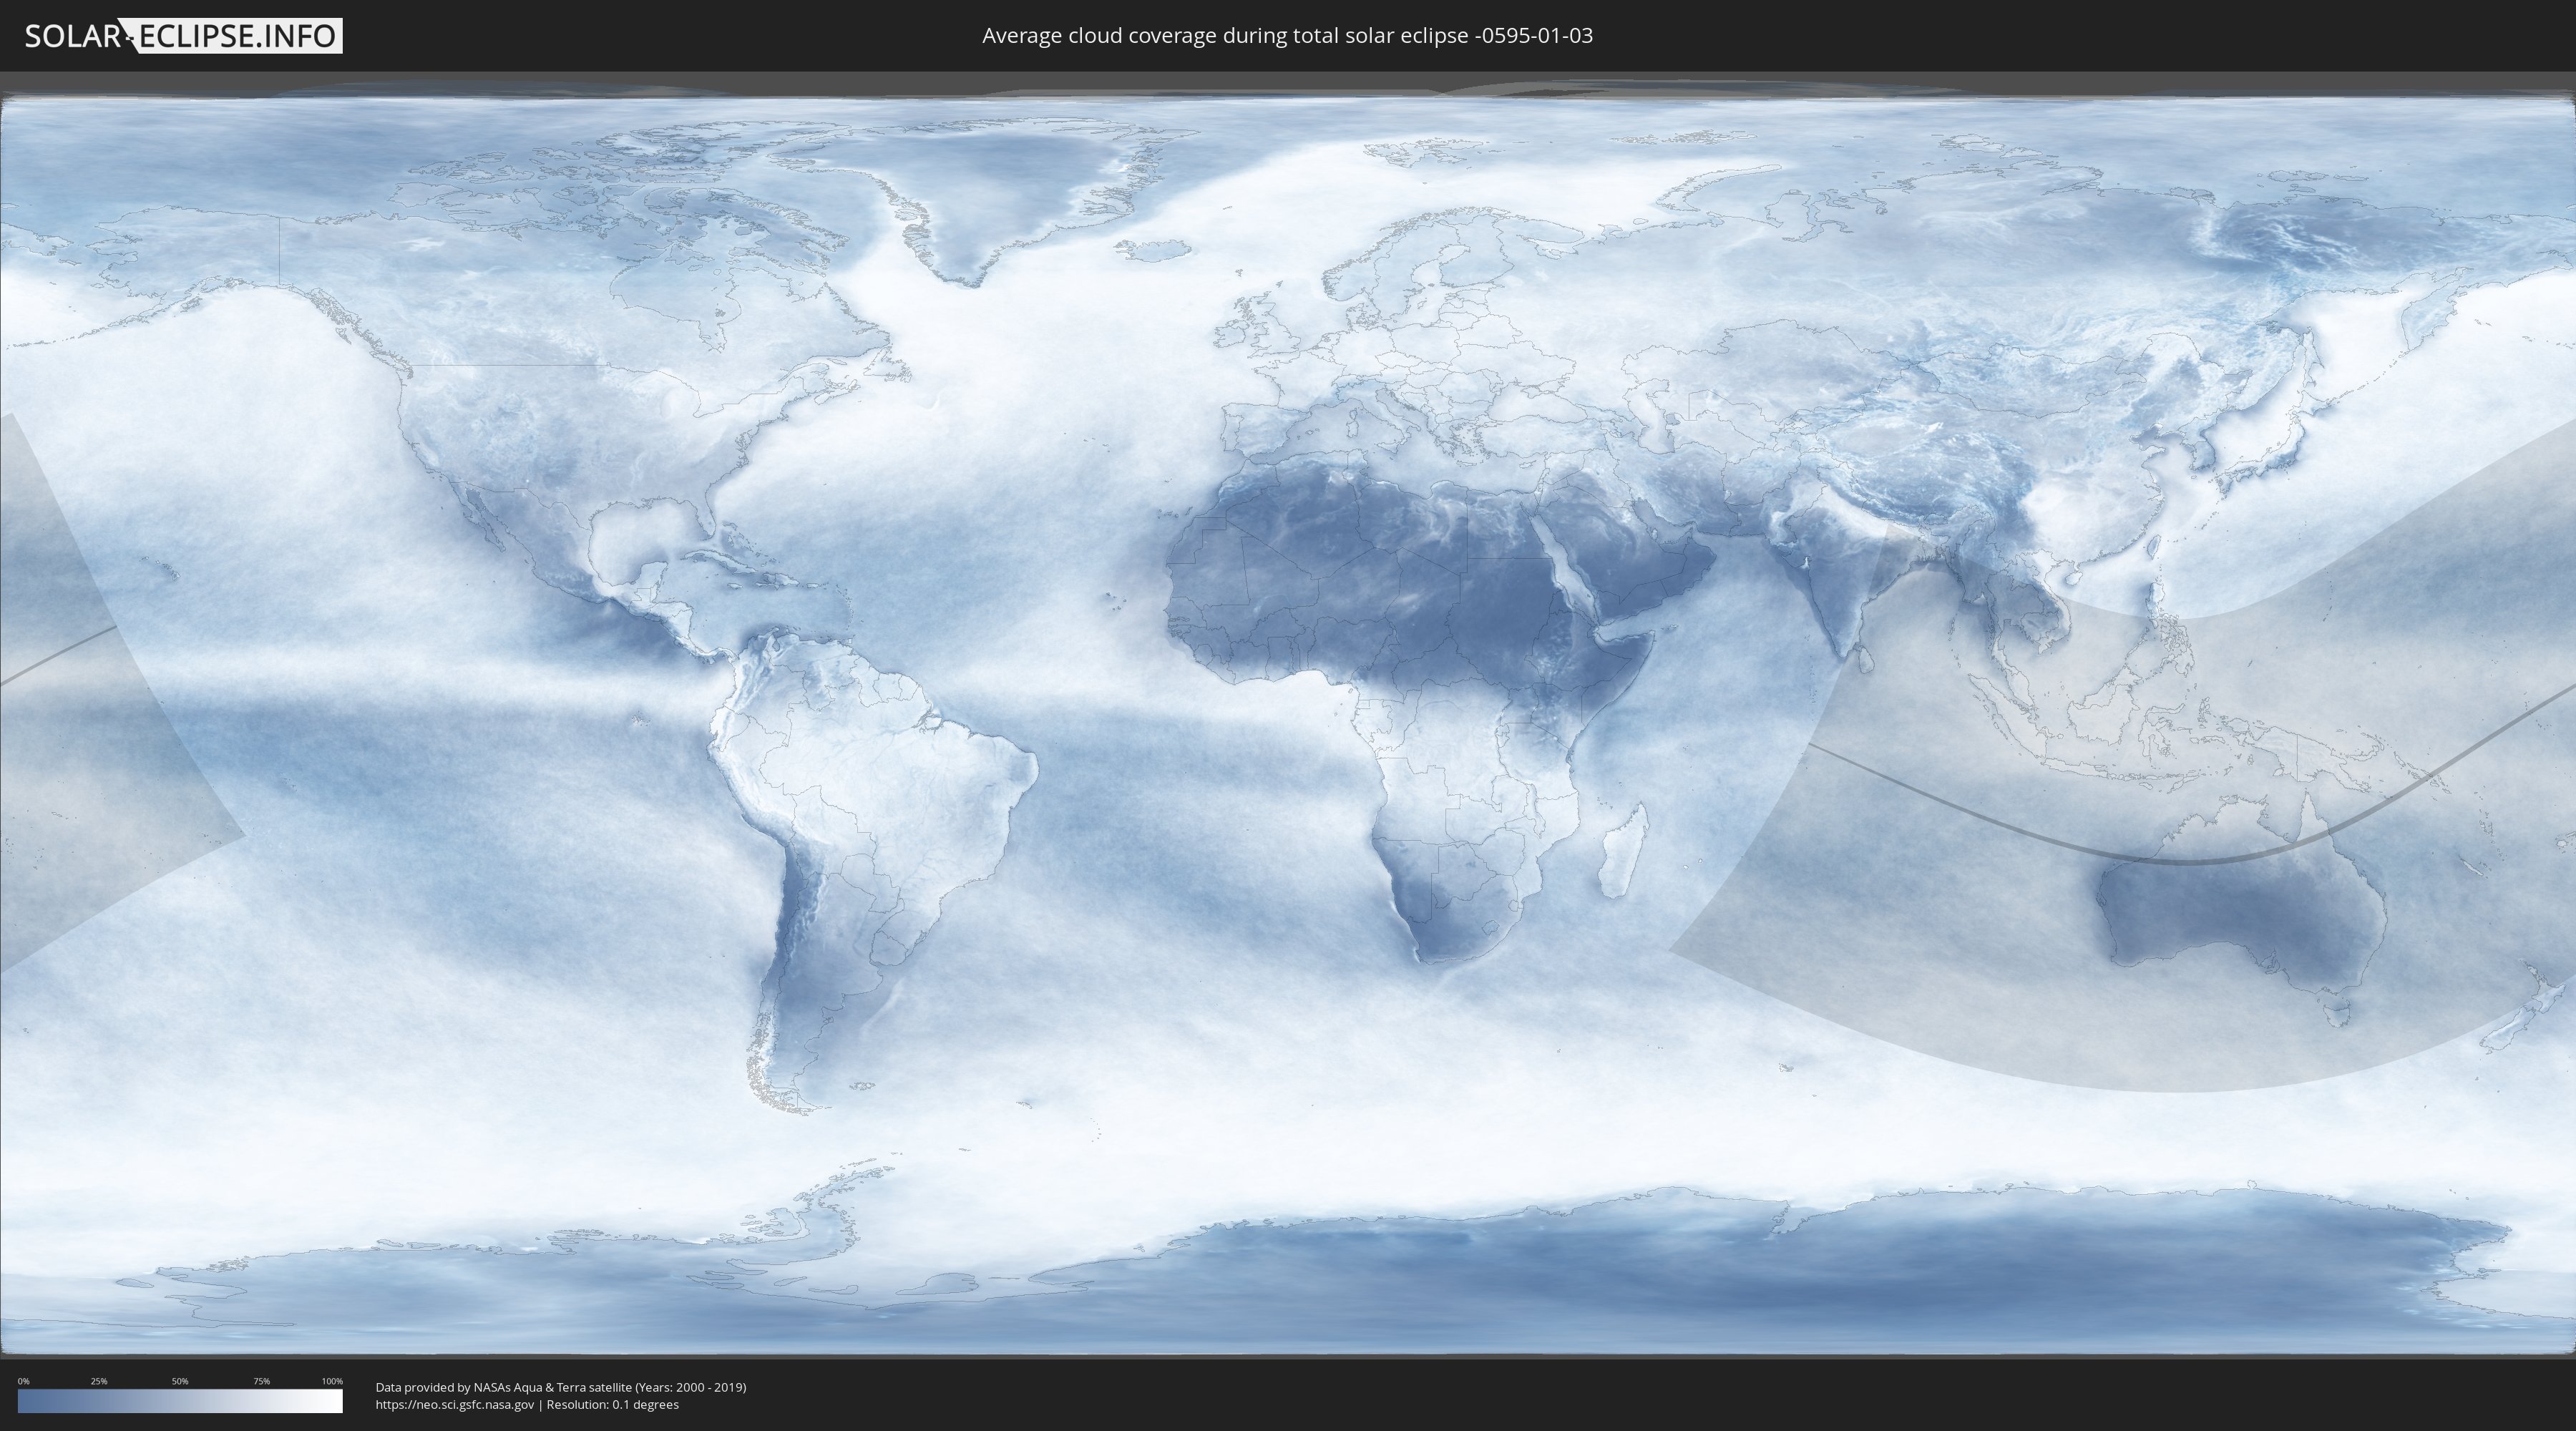Click the cloud coverage color gradient legend bar

180,1401
